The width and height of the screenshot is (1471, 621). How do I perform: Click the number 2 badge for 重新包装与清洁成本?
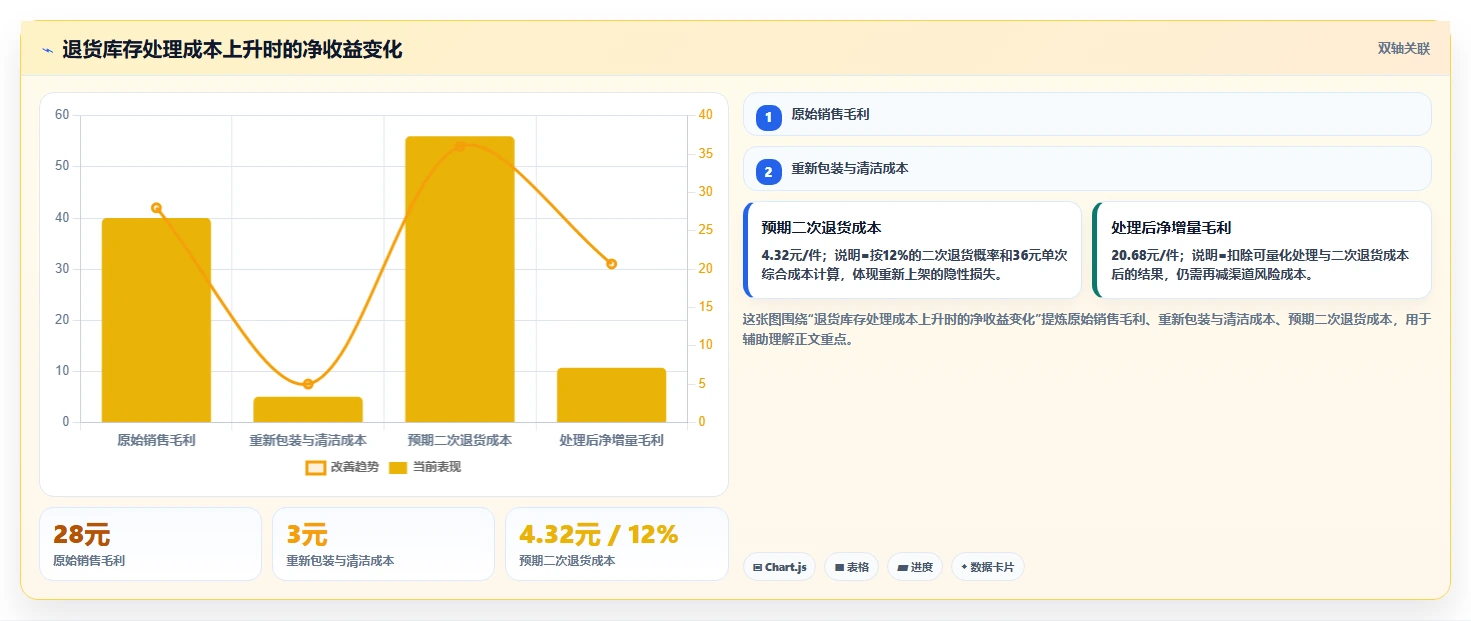tap(768, 172)
